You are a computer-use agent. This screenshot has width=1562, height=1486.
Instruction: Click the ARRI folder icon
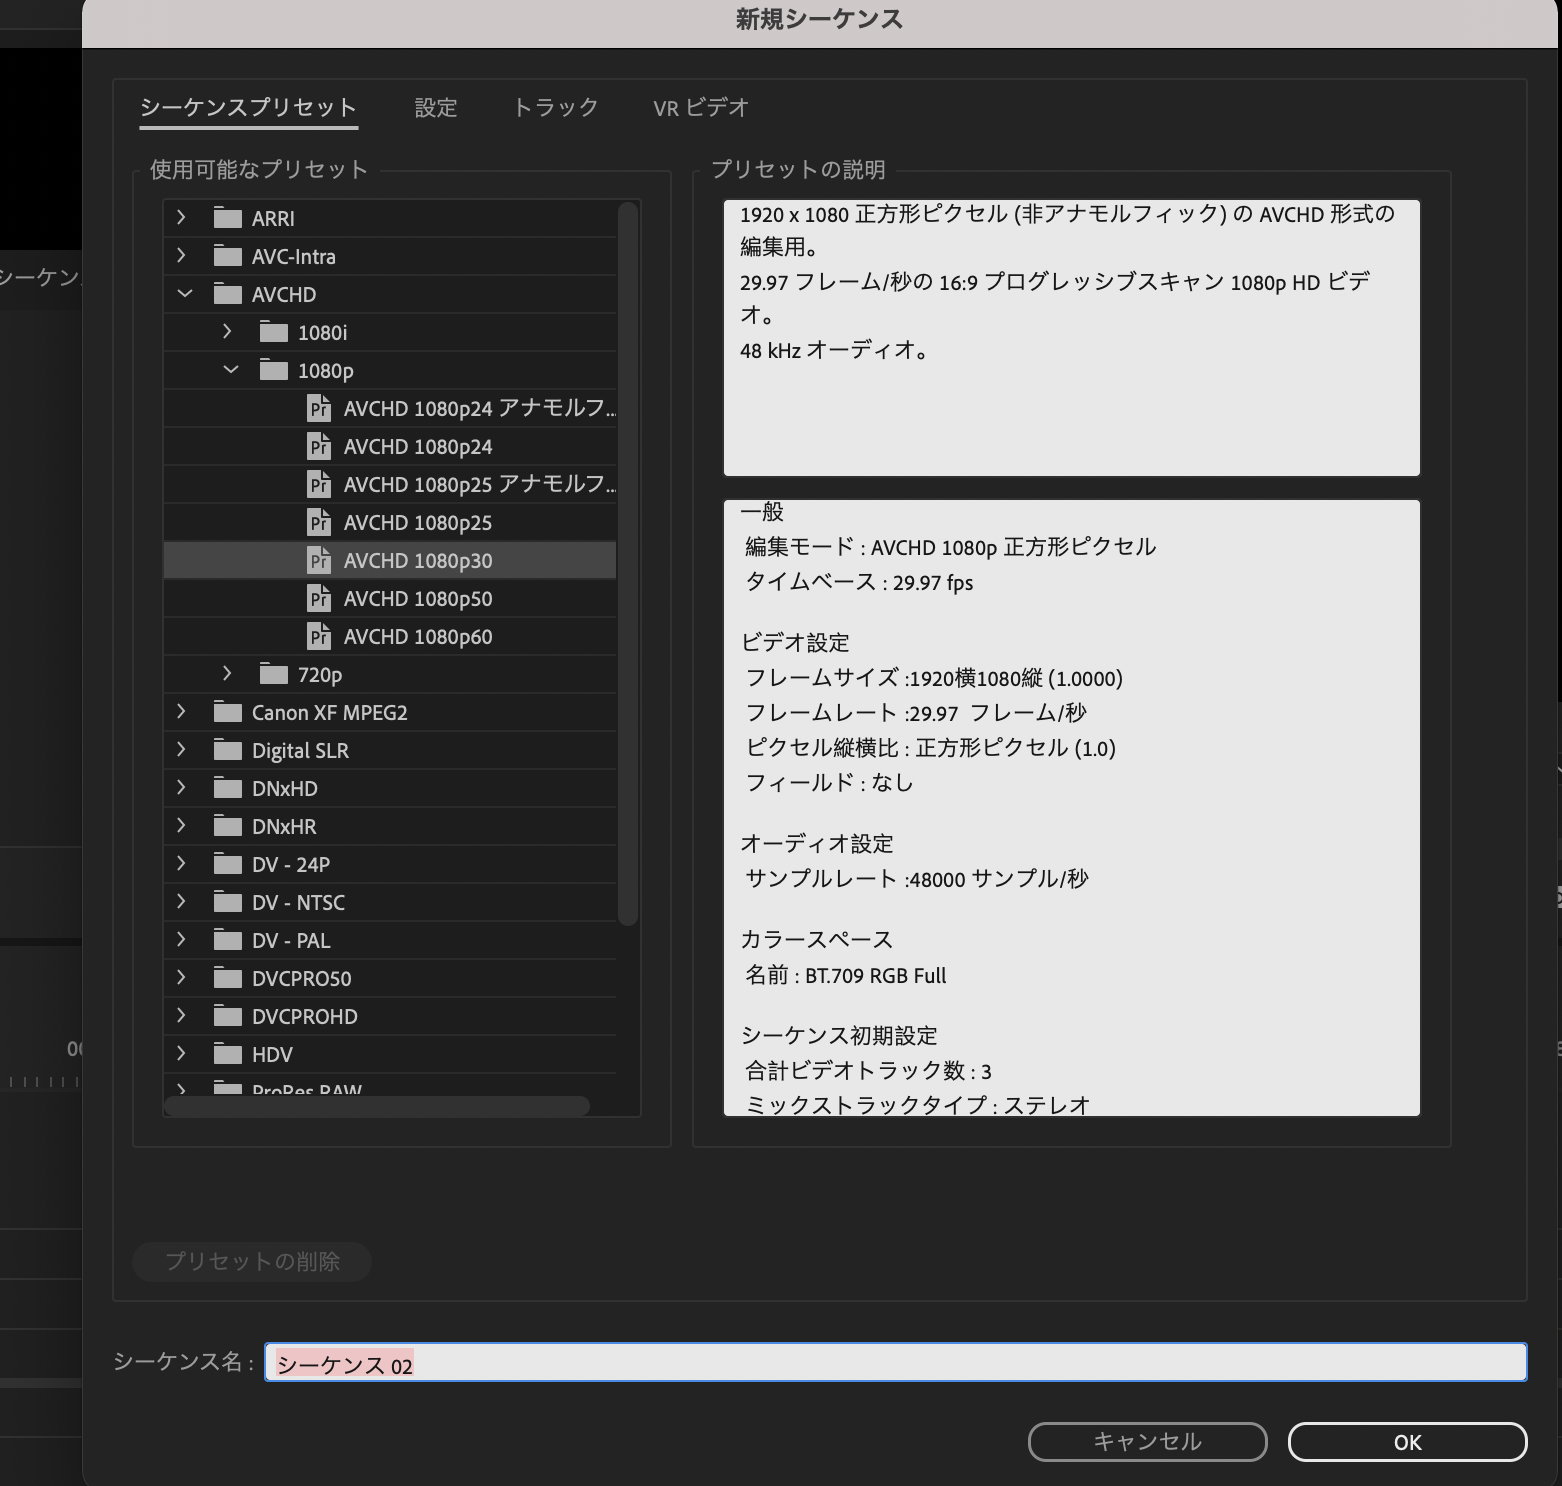pos(228,218)
